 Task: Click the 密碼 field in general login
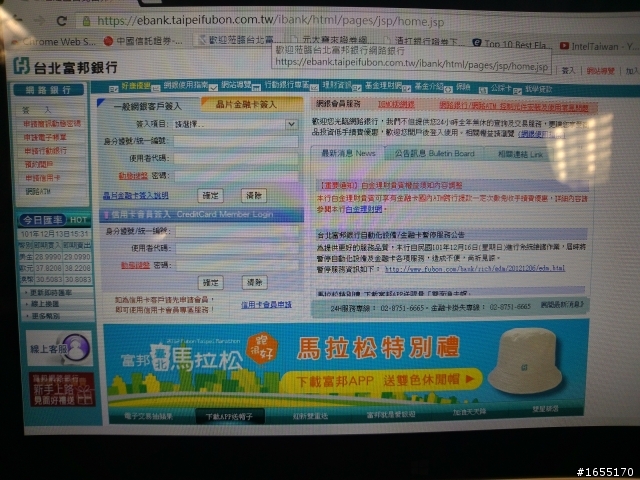pos(236,176)
